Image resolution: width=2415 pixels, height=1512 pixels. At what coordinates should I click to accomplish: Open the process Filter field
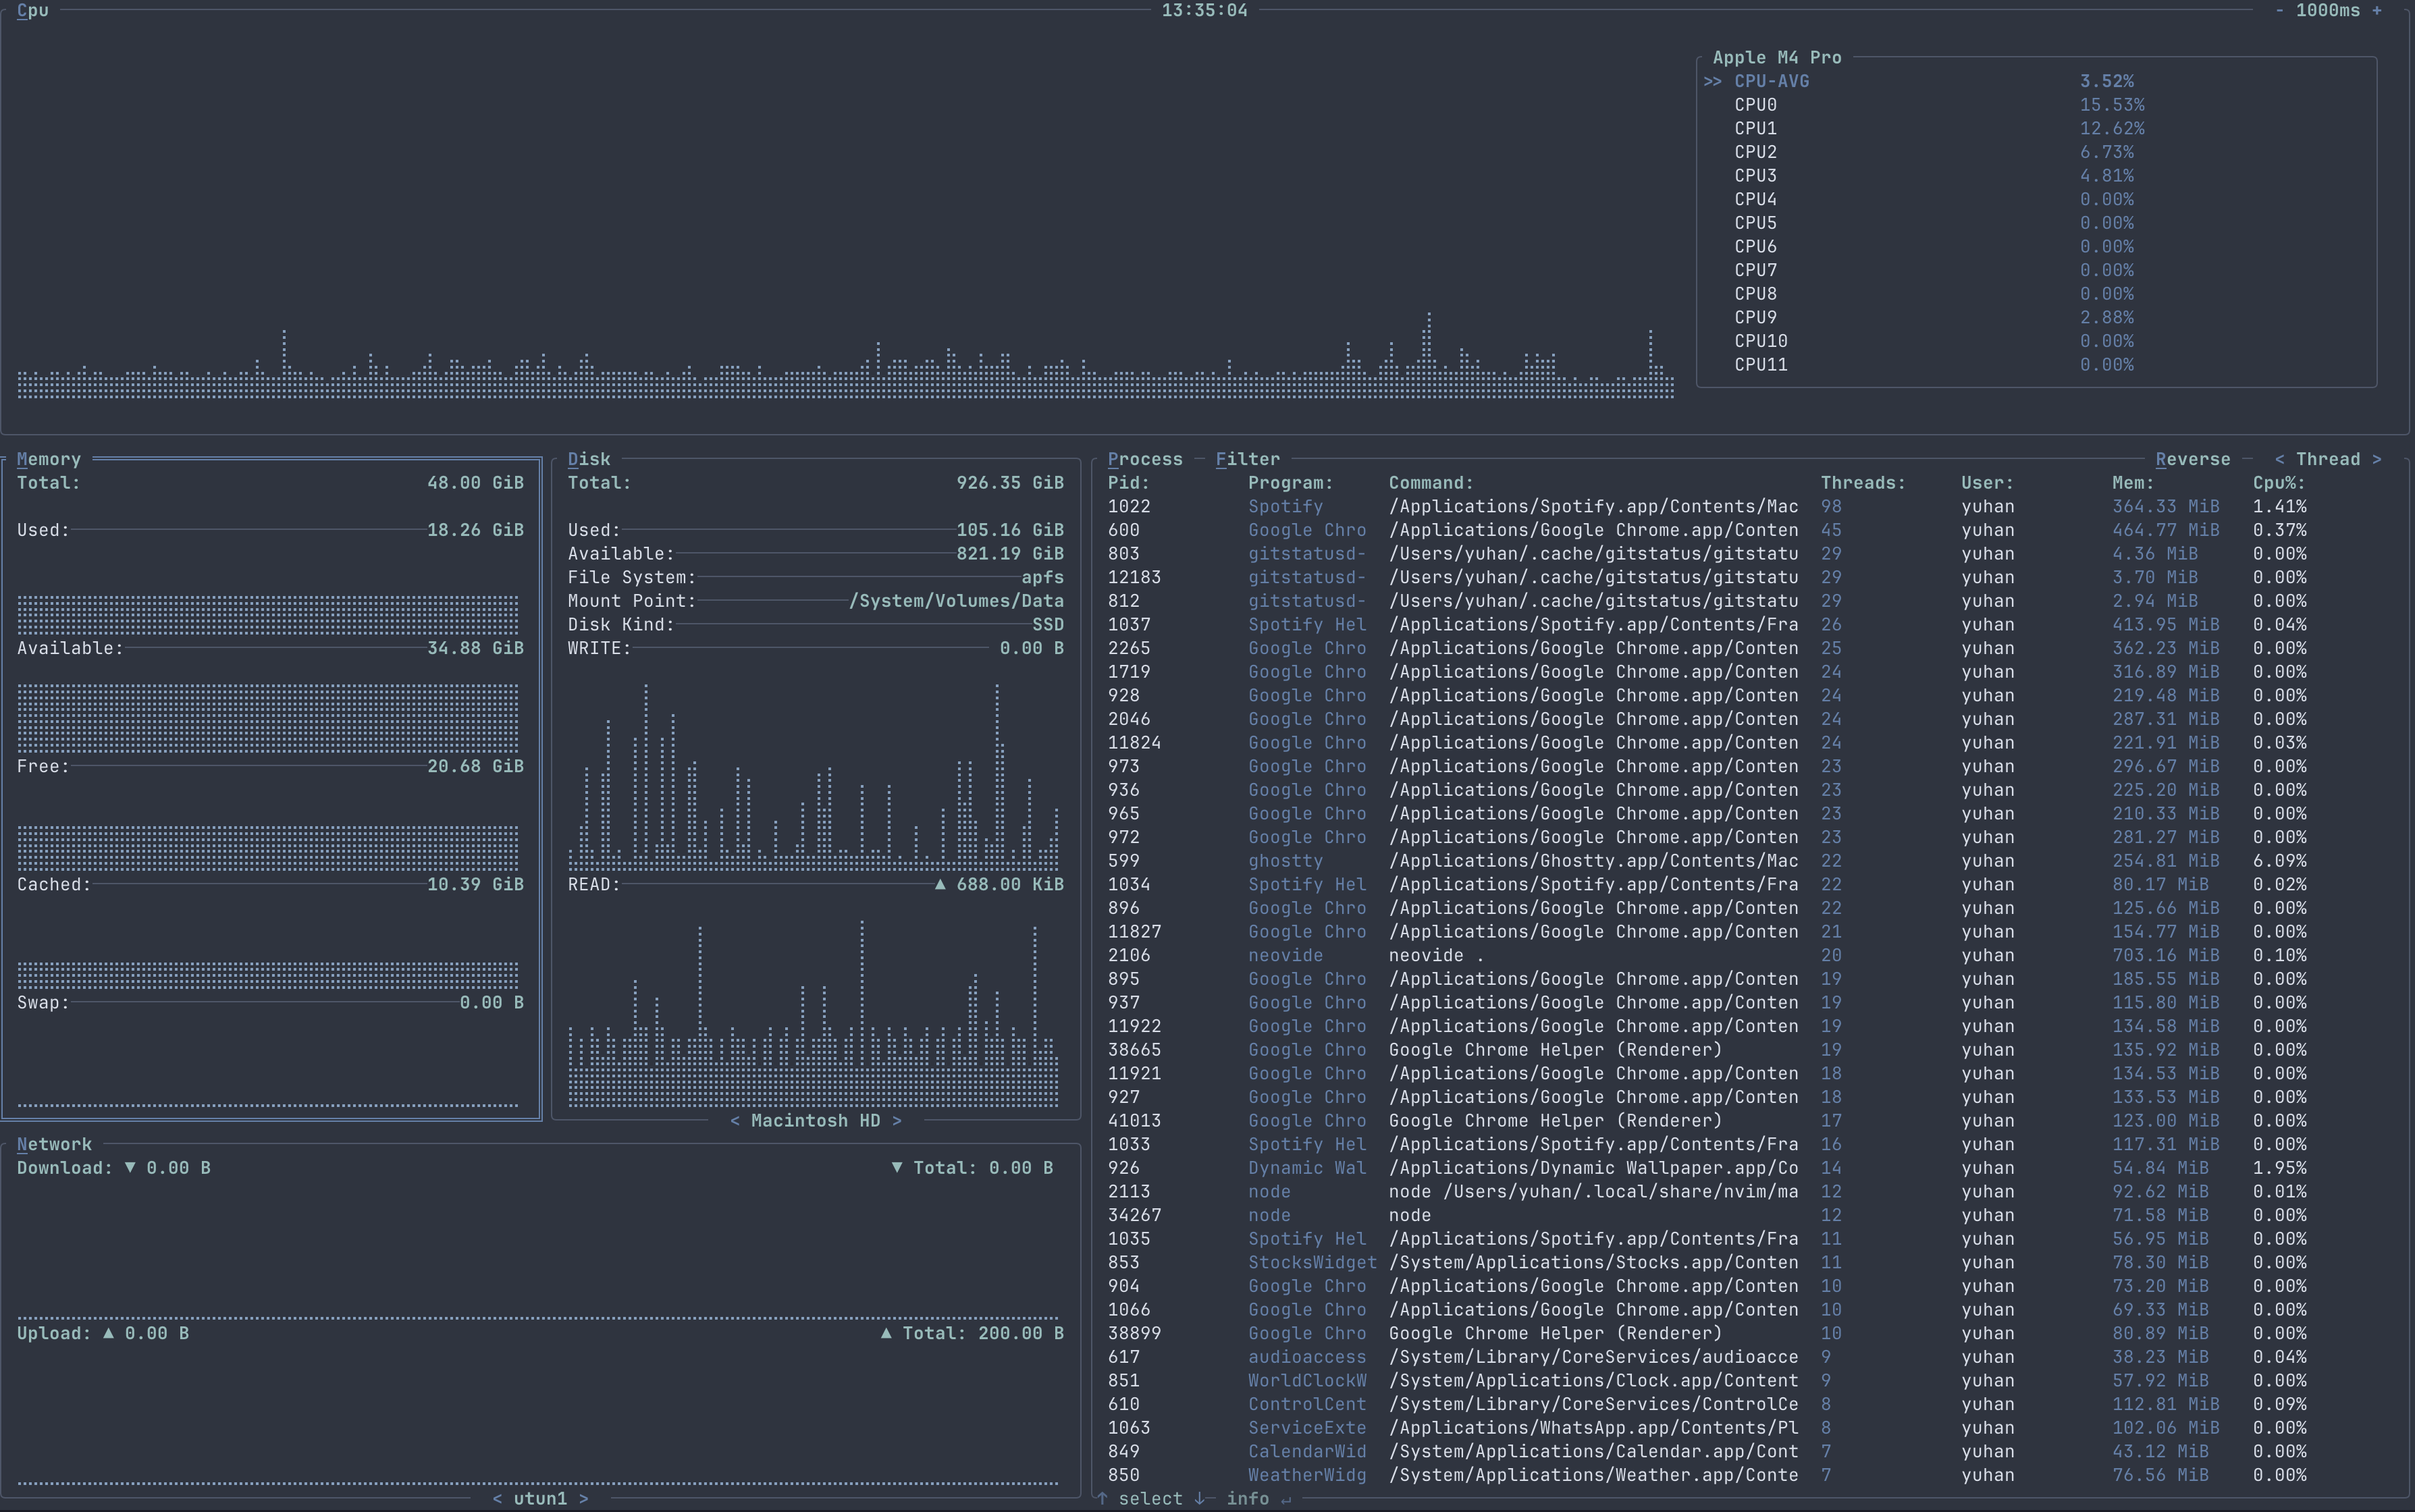[1247, 459]
